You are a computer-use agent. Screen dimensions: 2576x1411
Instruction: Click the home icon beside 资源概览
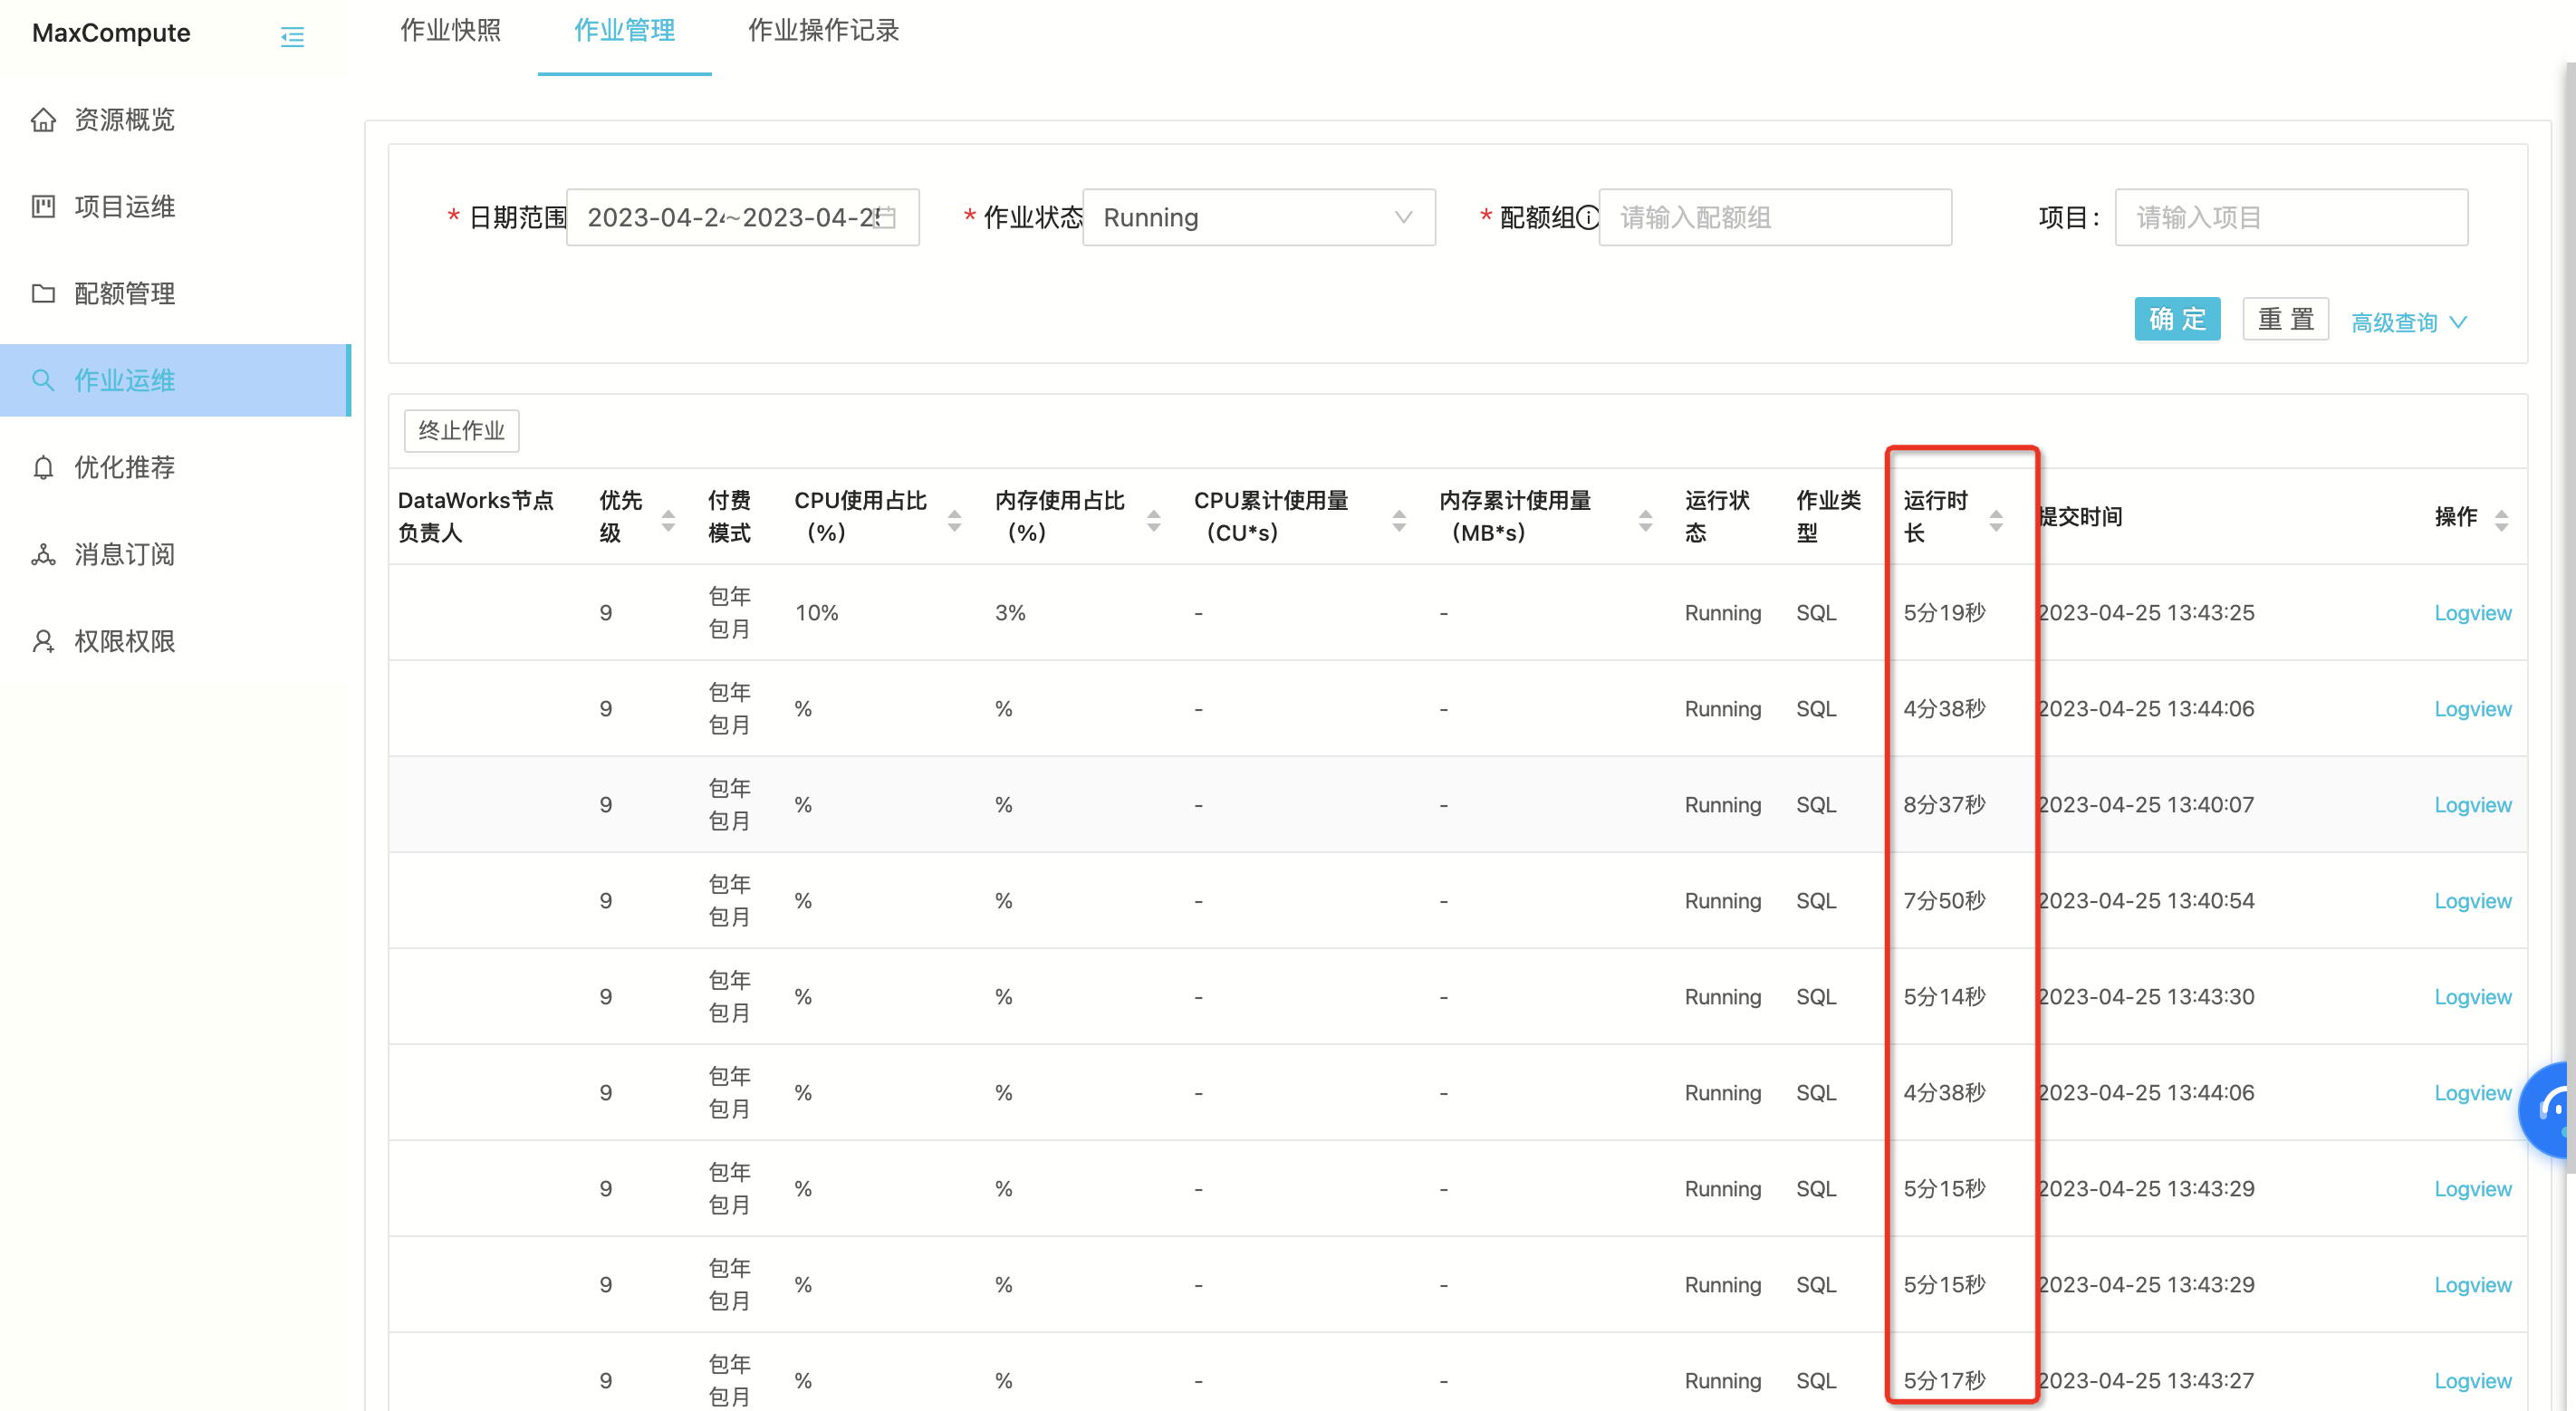coord(43,120)
